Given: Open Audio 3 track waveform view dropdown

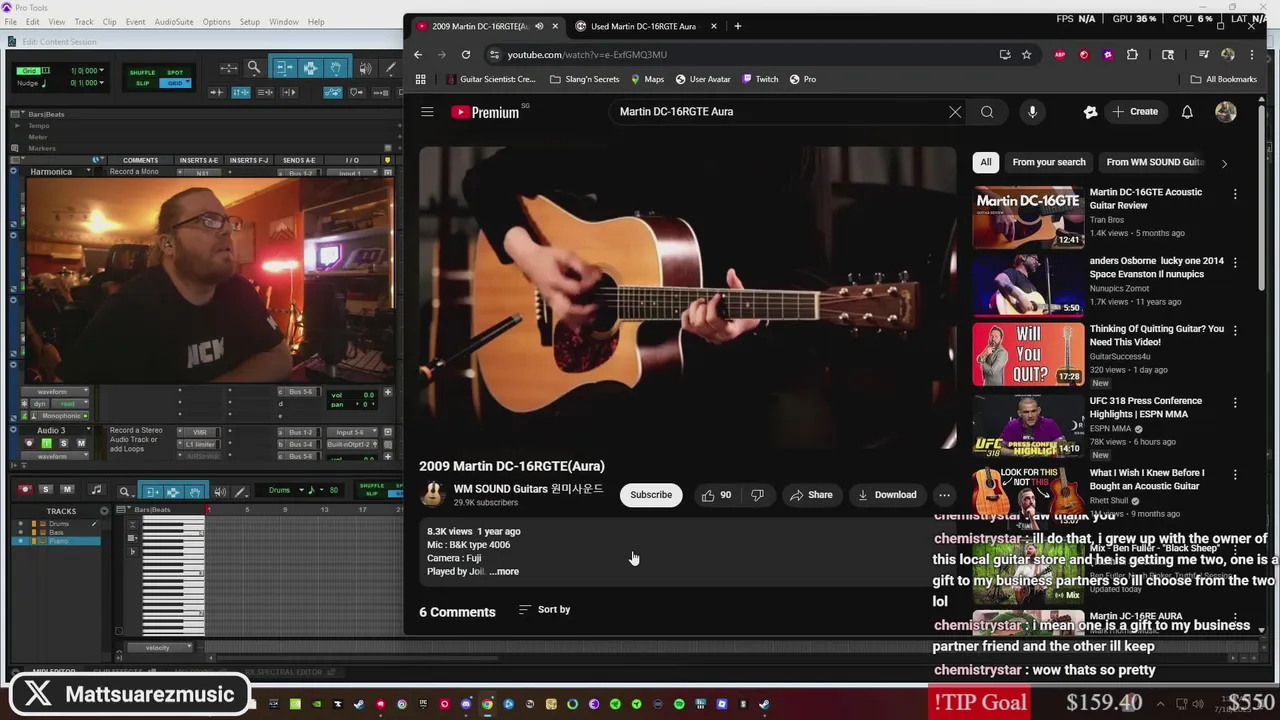Looking at the screenshot, I should pos(57,456).
